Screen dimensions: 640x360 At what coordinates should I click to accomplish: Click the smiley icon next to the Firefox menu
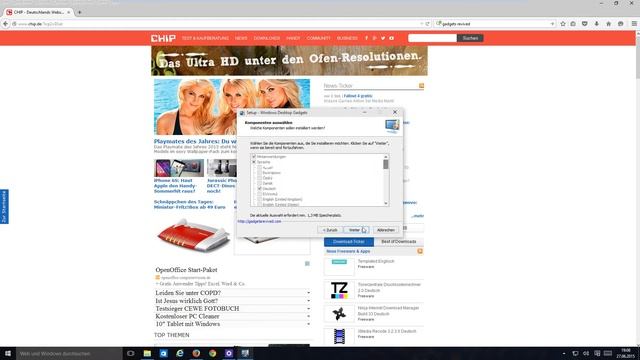pos(620,24)
